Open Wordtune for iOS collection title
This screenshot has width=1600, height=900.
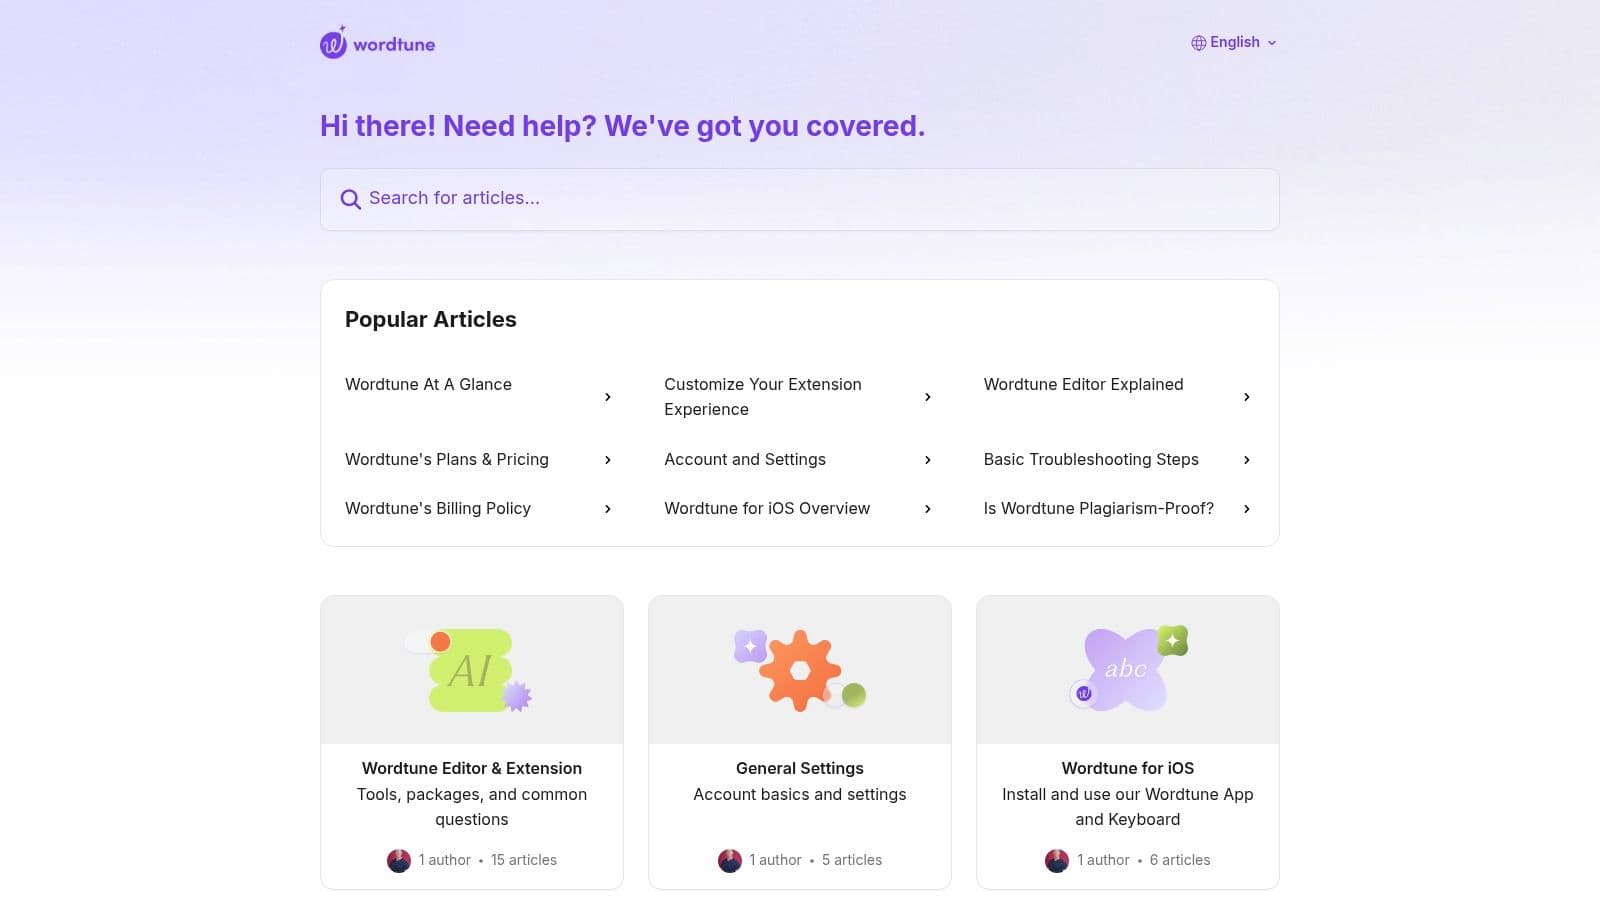[1128, 768]
